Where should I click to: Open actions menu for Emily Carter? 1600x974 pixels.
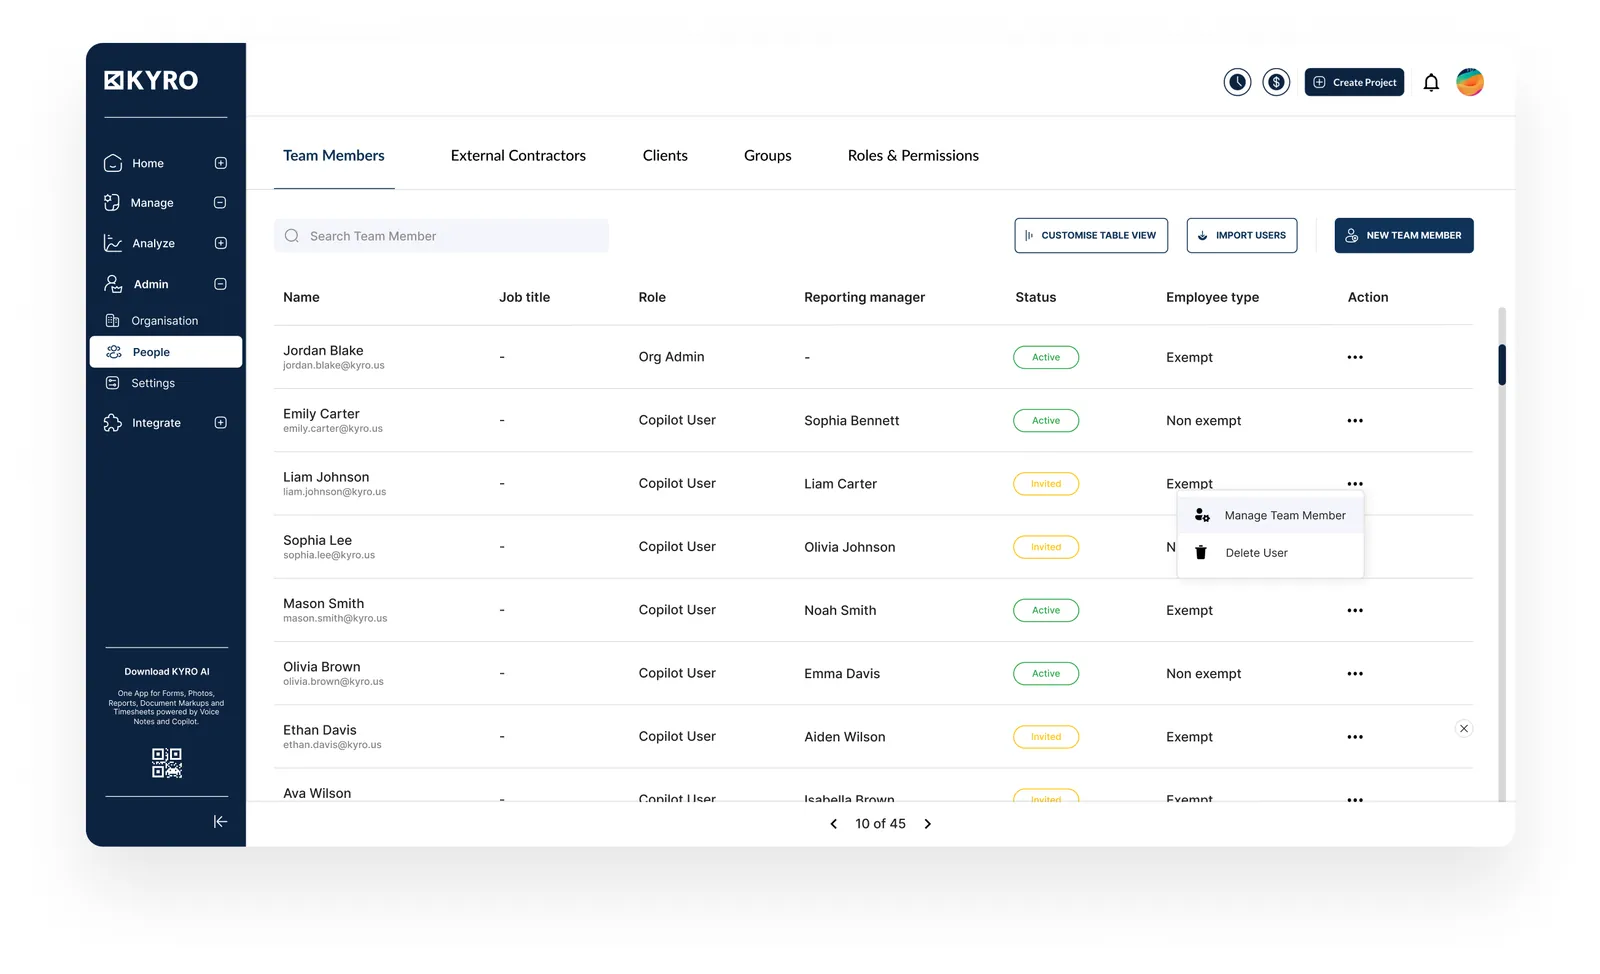[1355, 420]
